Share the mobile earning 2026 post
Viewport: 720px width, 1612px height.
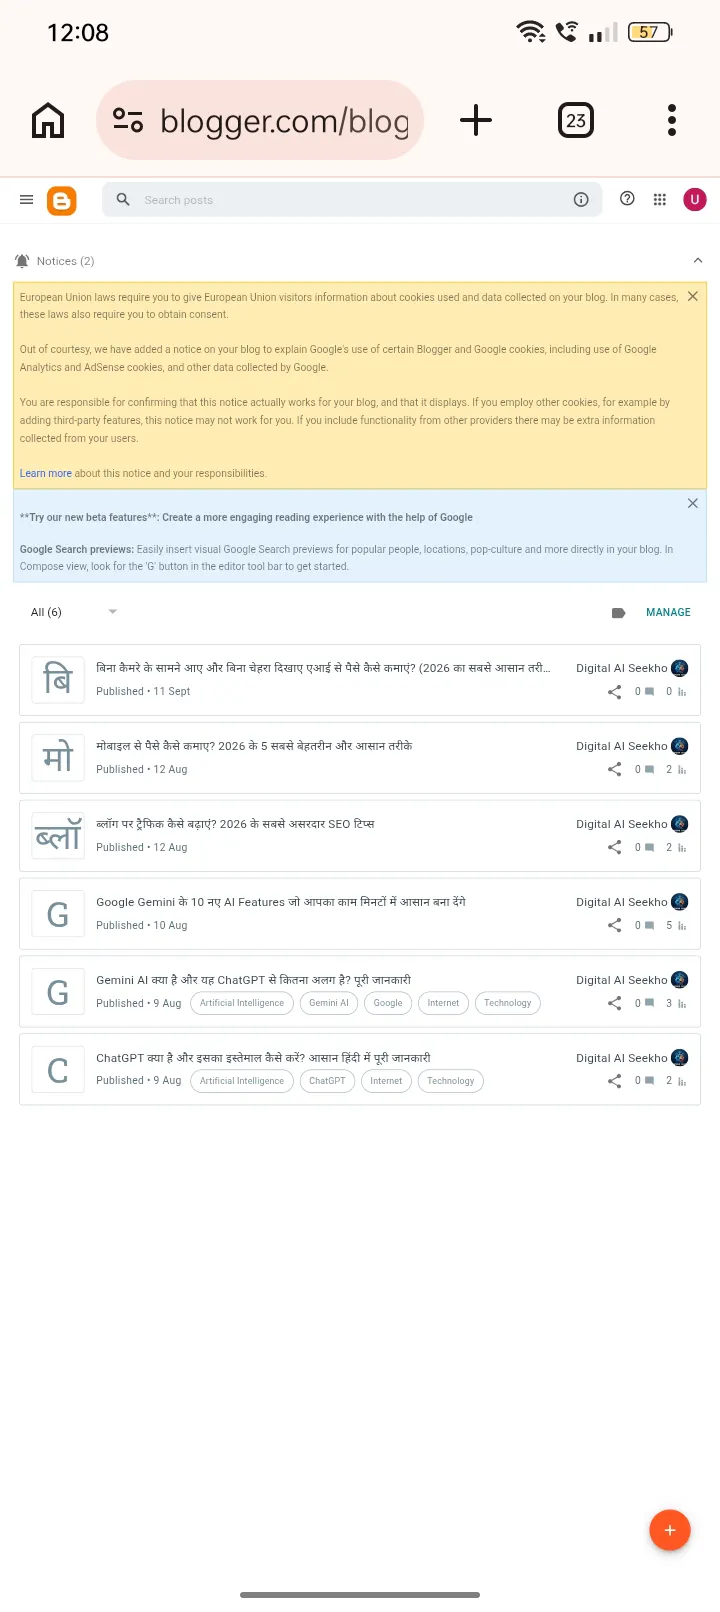point(615,770)
